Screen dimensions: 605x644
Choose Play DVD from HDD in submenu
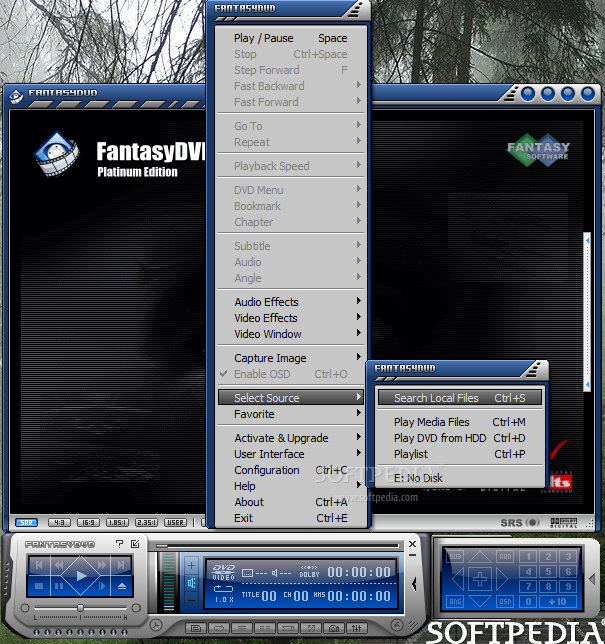pyautogui.click(x=460, y=438)
